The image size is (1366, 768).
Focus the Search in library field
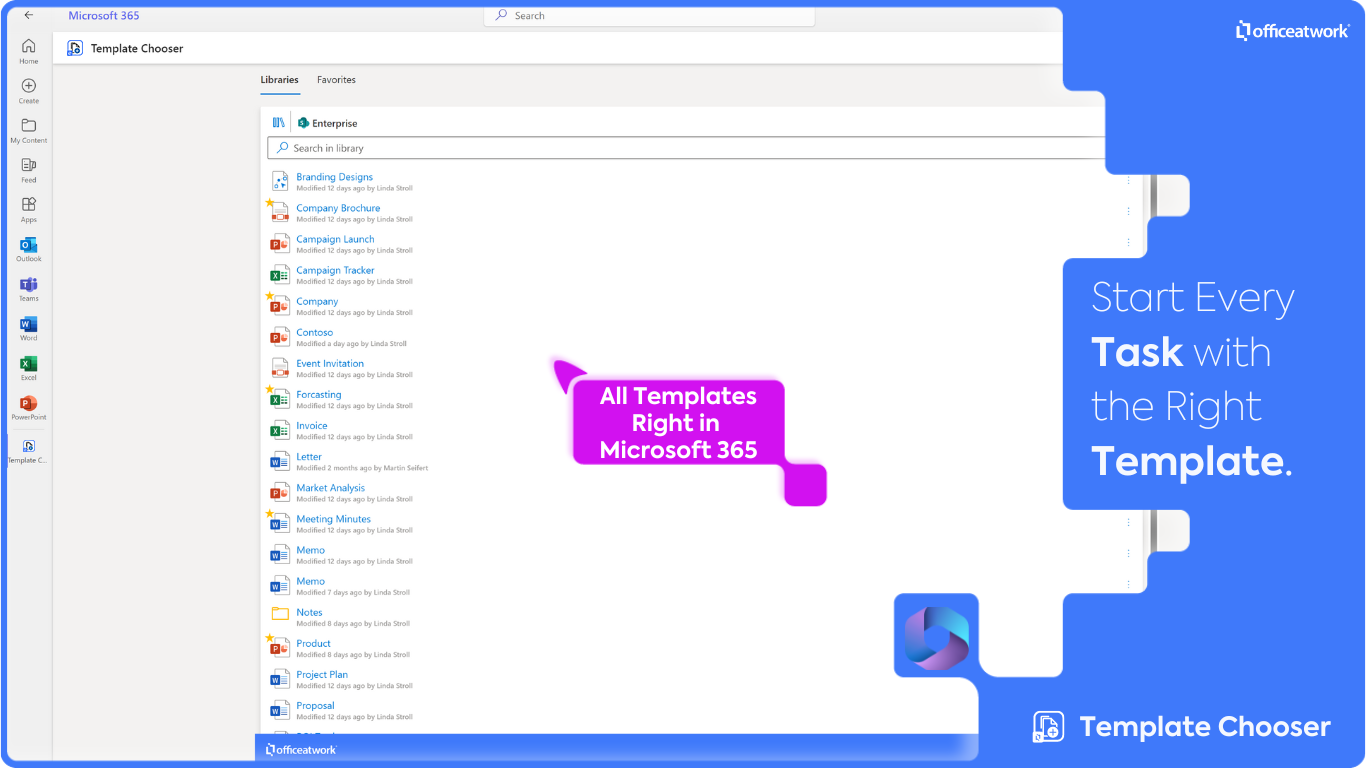point(686,148)
